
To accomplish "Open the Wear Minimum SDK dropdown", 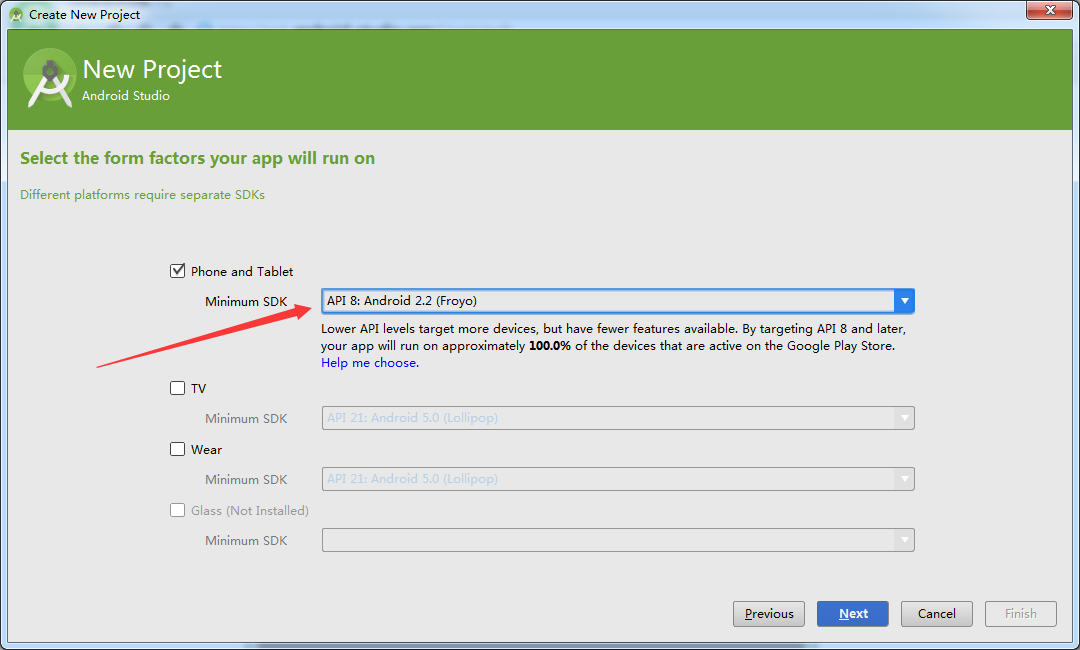I will (x=618, y=479).
